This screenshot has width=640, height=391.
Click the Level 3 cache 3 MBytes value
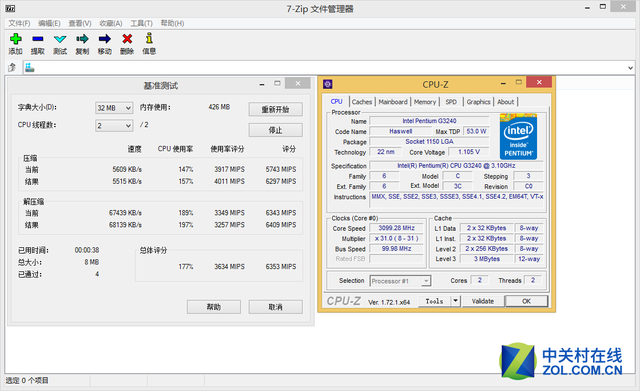point(487,259)
